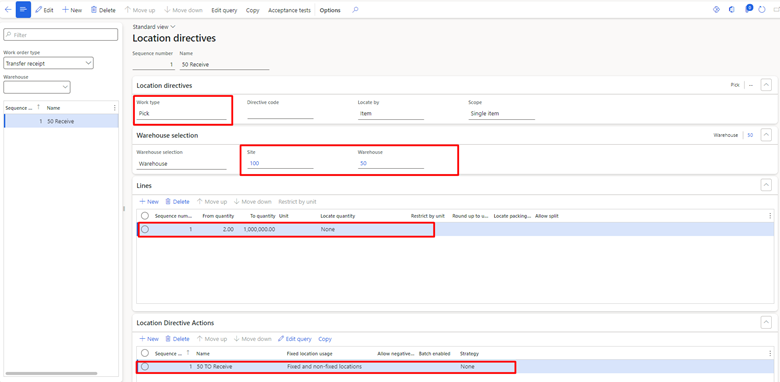The height and width of the screenshot is (382, 780).
Task: Click Move up in Location Directive Actions
Action: pyautogui.click(x=212, y=339)
